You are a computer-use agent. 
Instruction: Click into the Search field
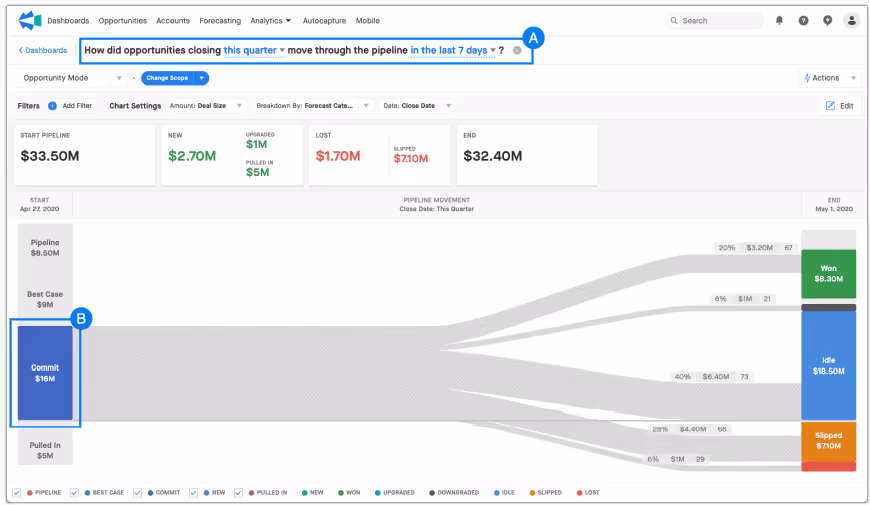coord(714,21)
